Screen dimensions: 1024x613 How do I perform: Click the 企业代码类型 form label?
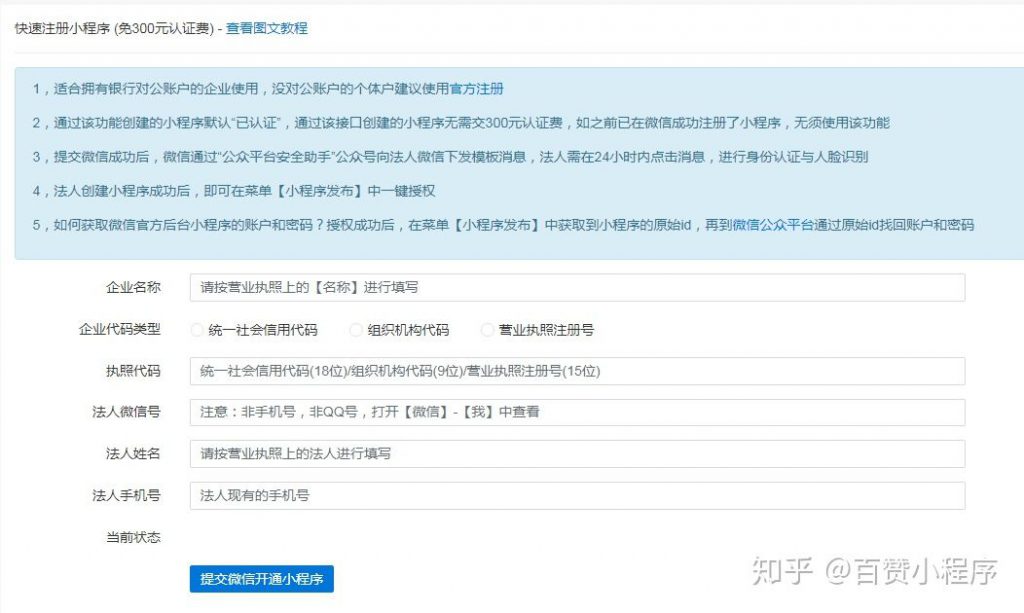point(119,329)
